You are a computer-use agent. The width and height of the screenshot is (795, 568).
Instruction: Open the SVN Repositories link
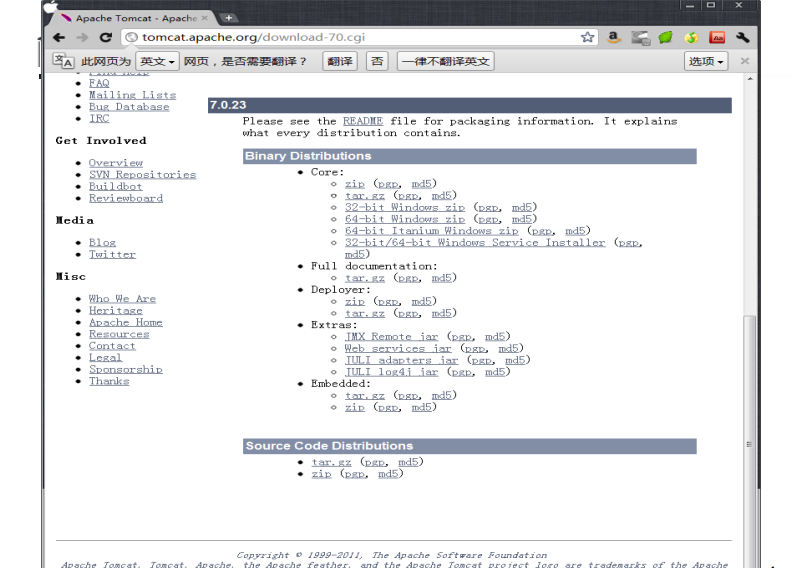142,174
